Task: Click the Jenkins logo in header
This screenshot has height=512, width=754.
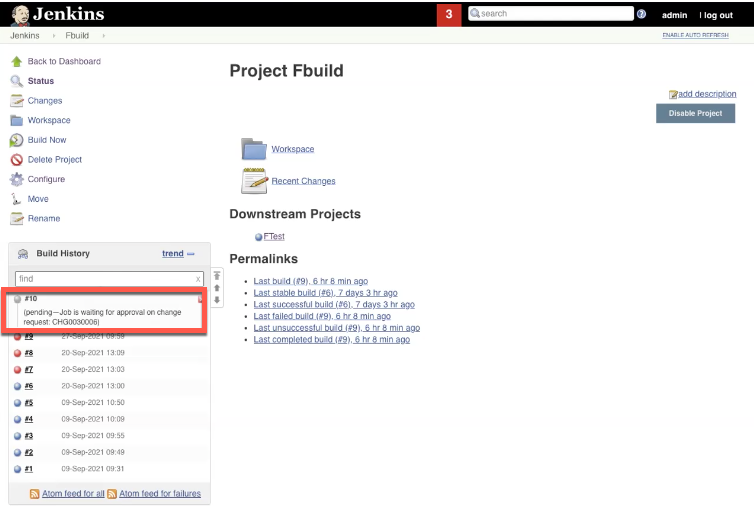Action: pos(58,14)
